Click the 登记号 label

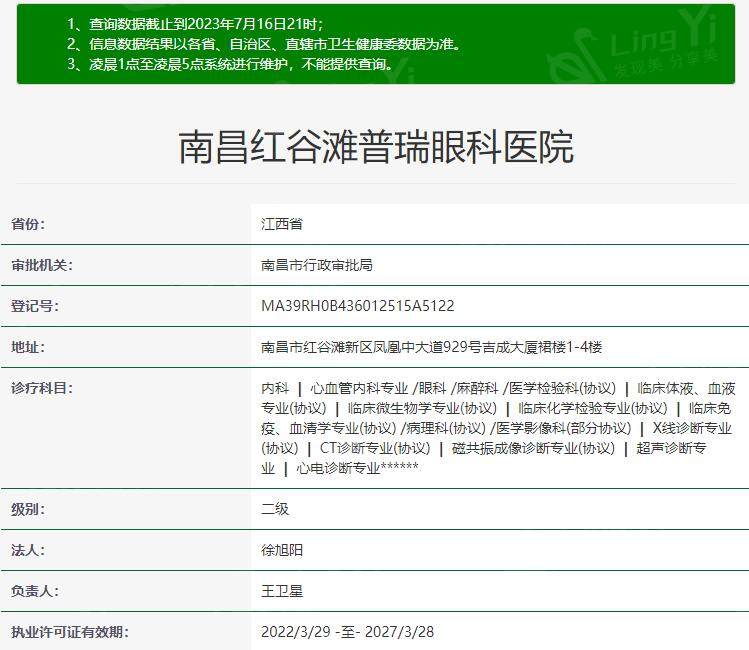pyautogui.click(x=35, y=306)
